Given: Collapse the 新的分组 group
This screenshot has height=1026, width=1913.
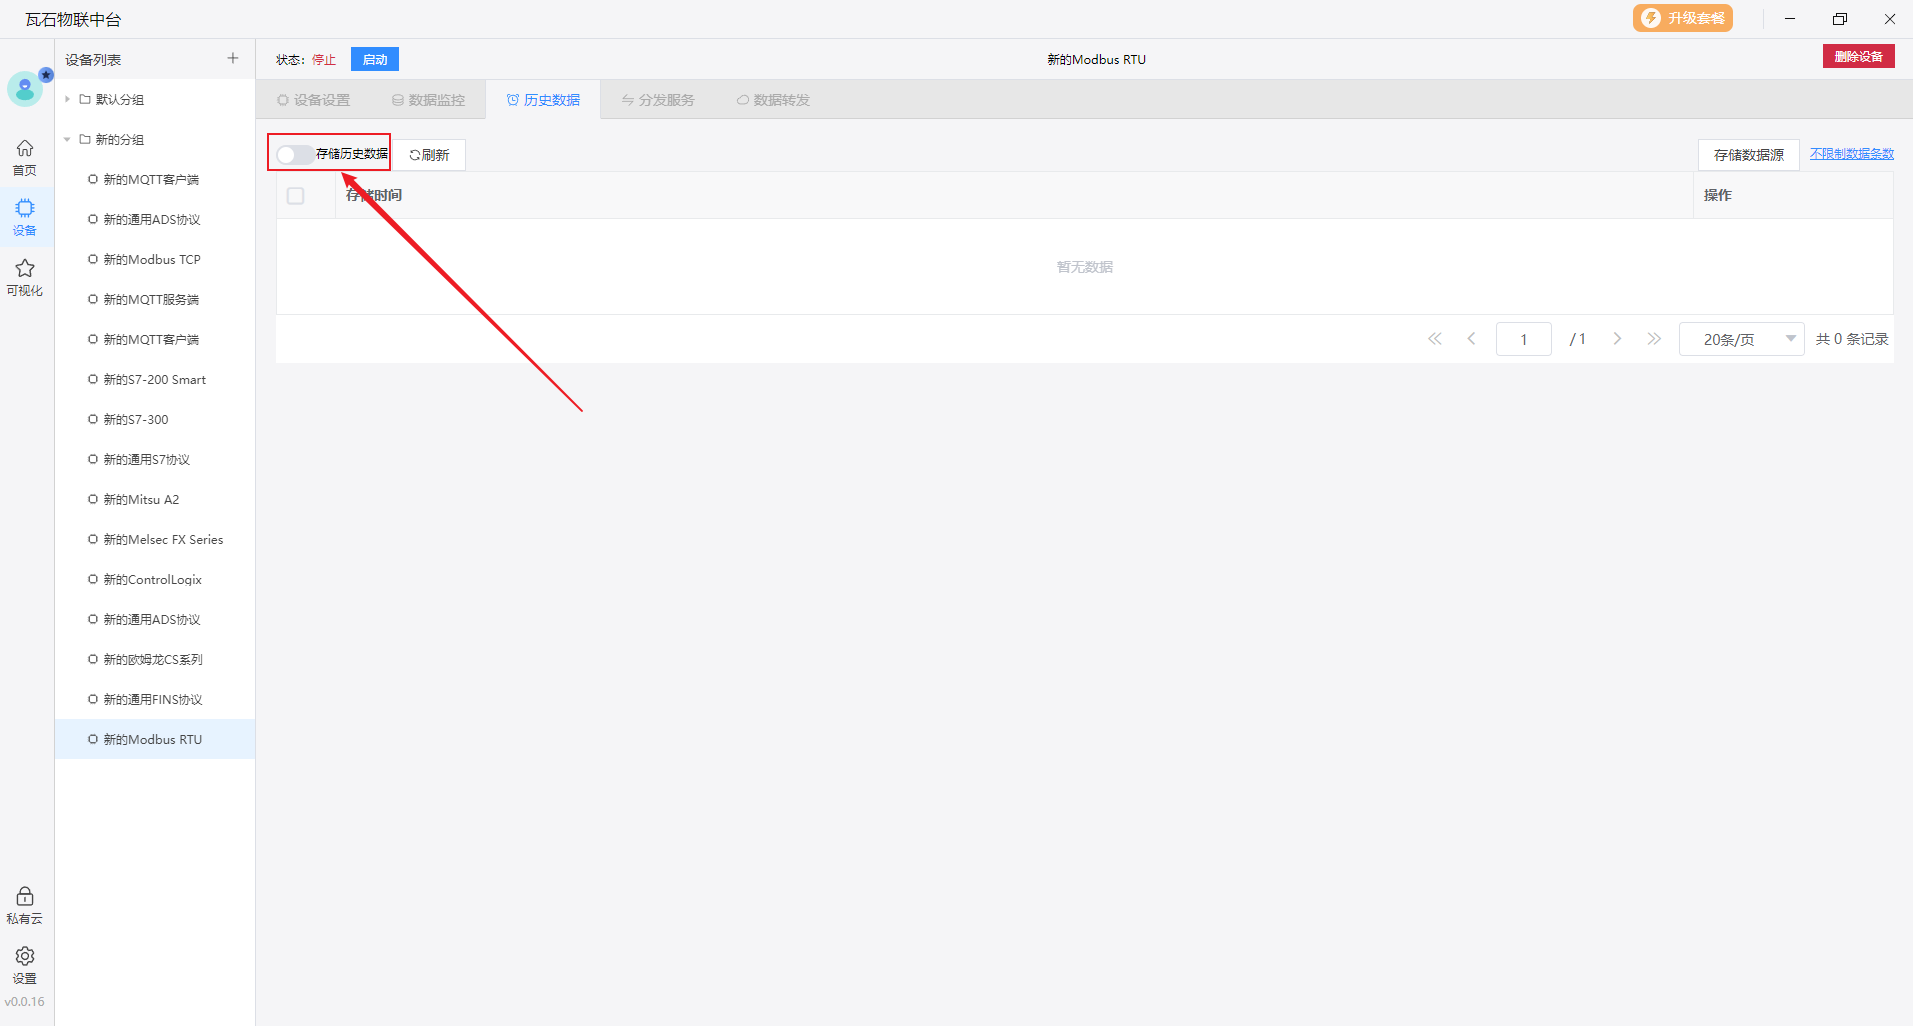Looking at the screenshot, I should pyautogui.click(x=68, y=139).
